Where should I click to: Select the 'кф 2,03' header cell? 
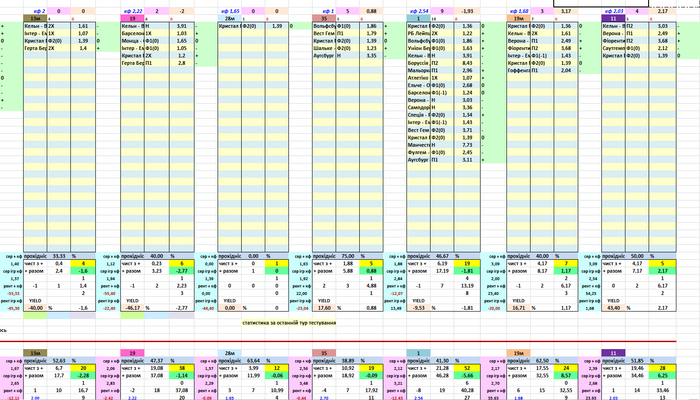coord(613,11)
